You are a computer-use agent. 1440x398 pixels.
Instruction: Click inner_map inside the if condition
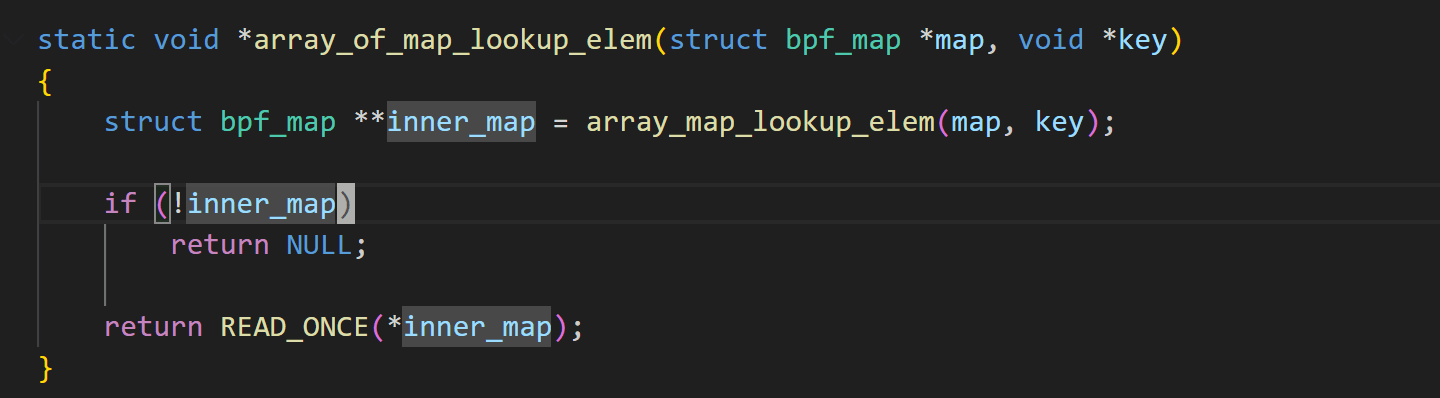click(x=262, y=204)
